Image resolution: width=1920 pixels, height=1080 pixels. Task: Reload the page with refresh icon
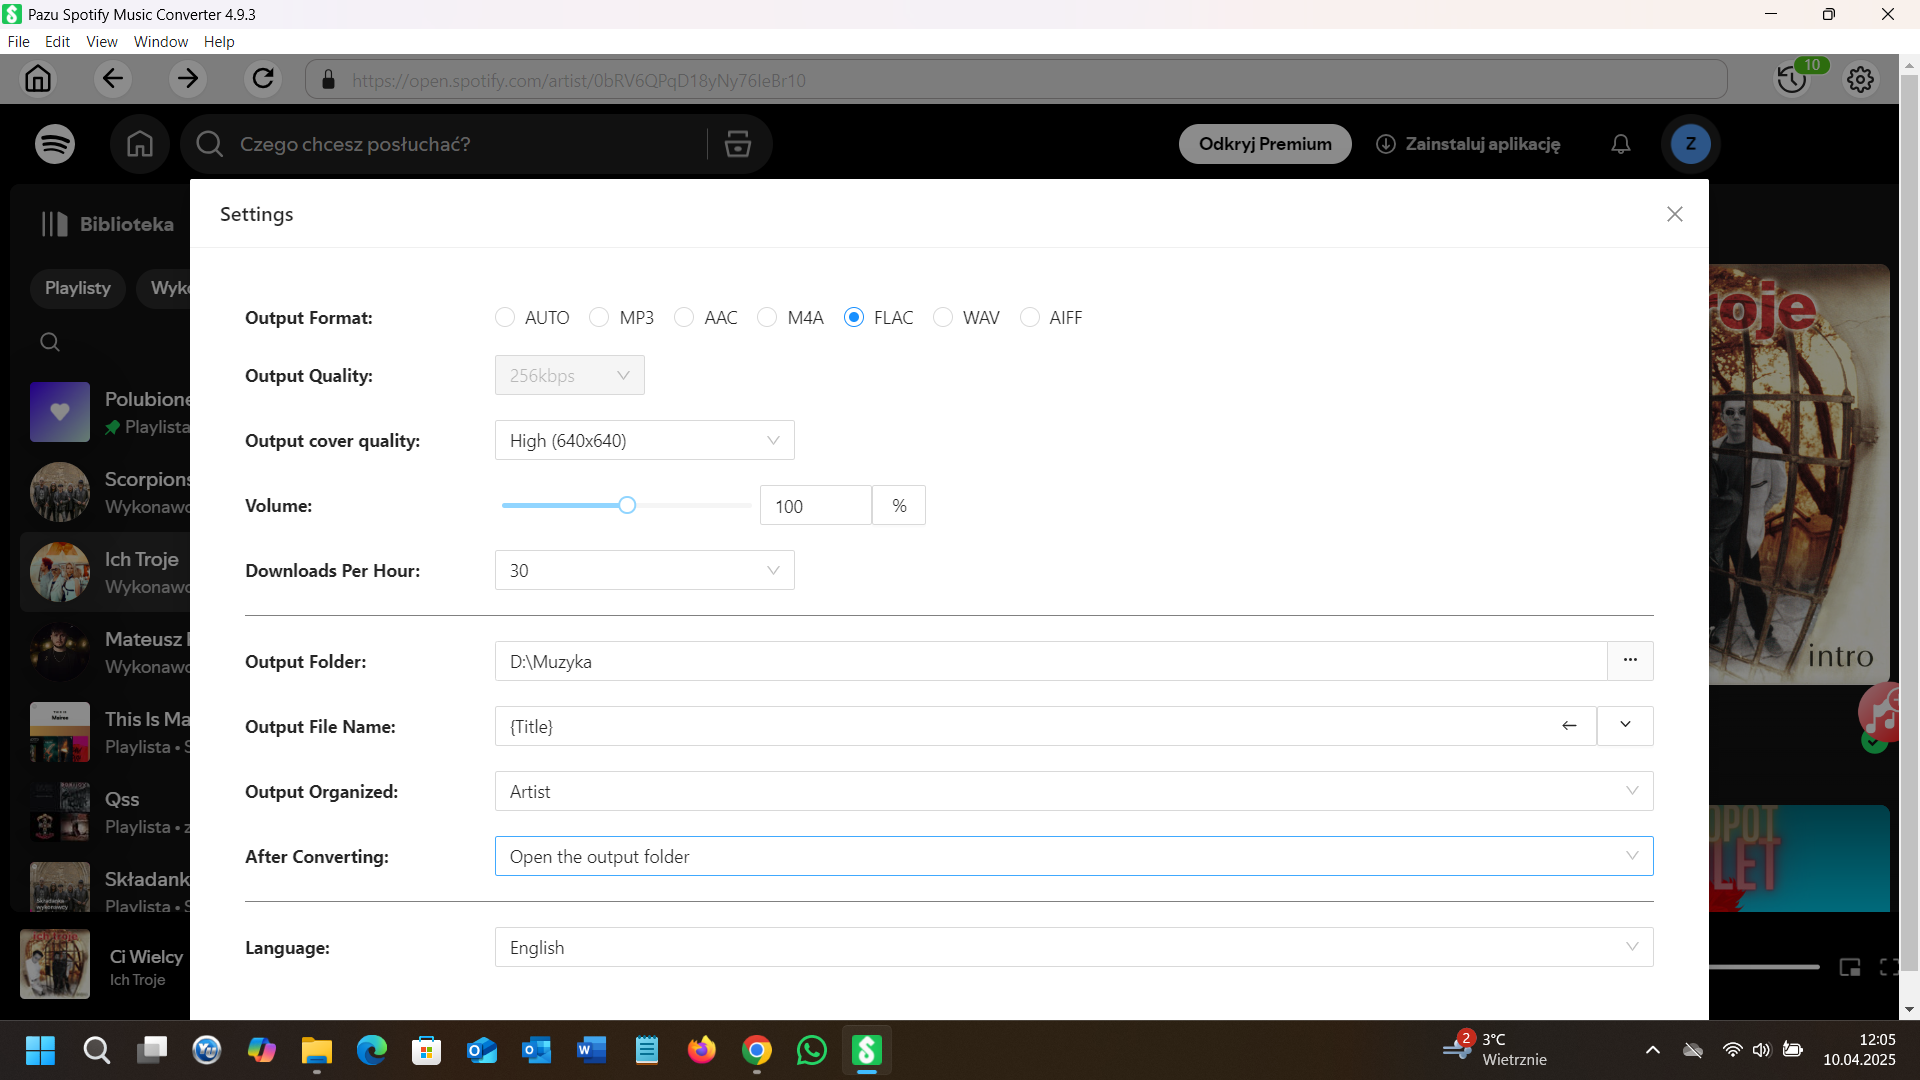pyautogui.click(x=263, y=79)
